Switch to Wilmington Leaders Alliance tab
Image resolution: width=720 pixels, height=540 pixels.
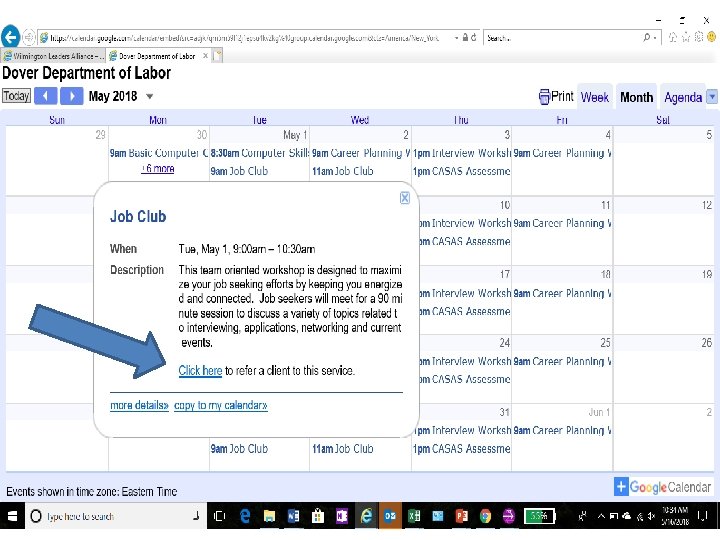53,56
